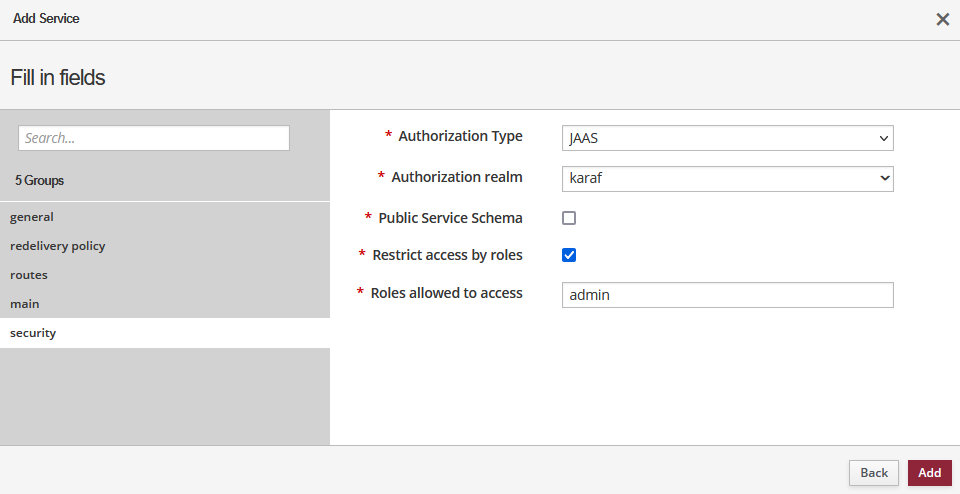Click the Roles allowed to access field

pos(727,295)
